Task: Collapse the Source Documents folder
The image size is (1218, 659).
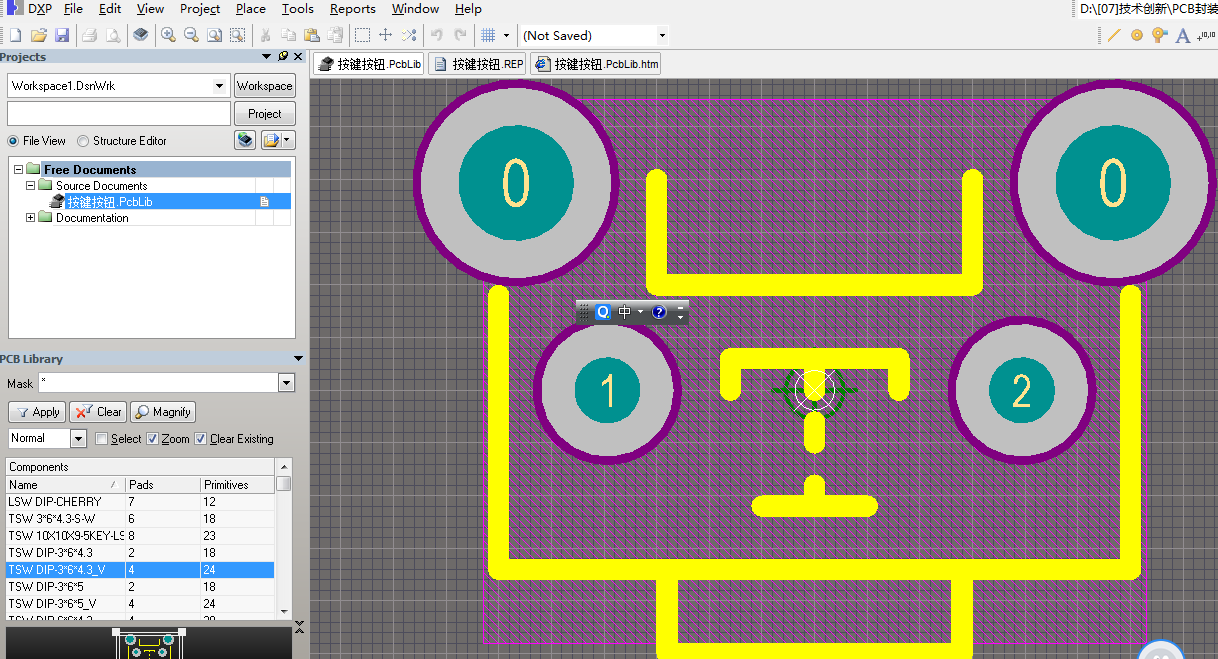Action: [x=30, y=186]
